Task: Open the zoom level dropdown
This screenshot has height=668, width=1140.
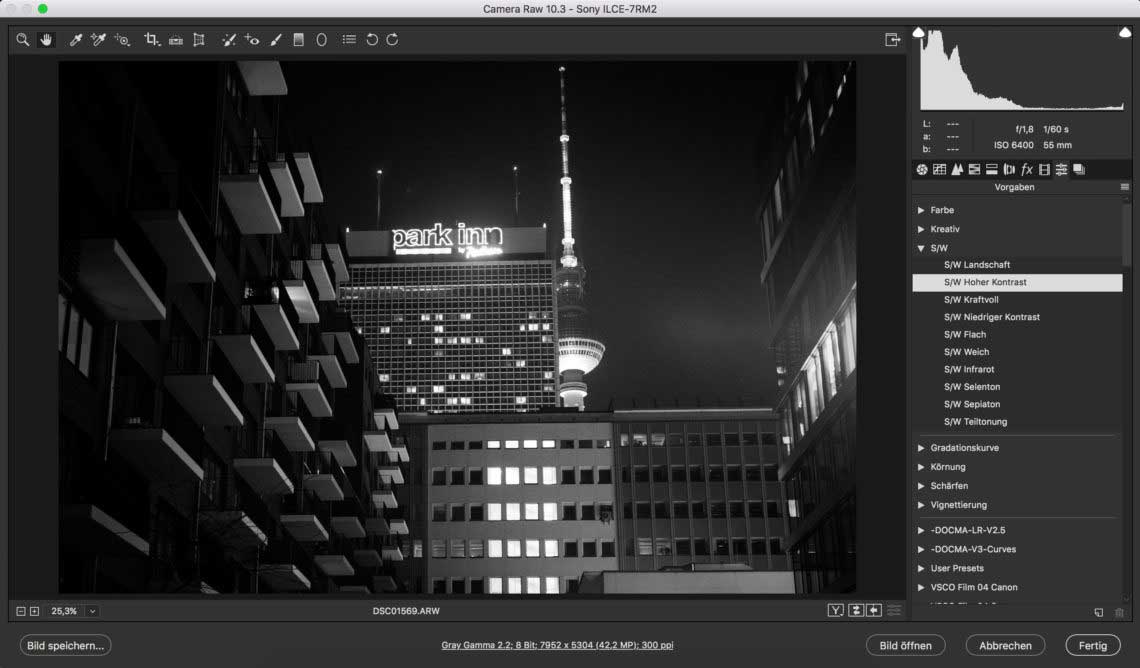Action: 92,611
